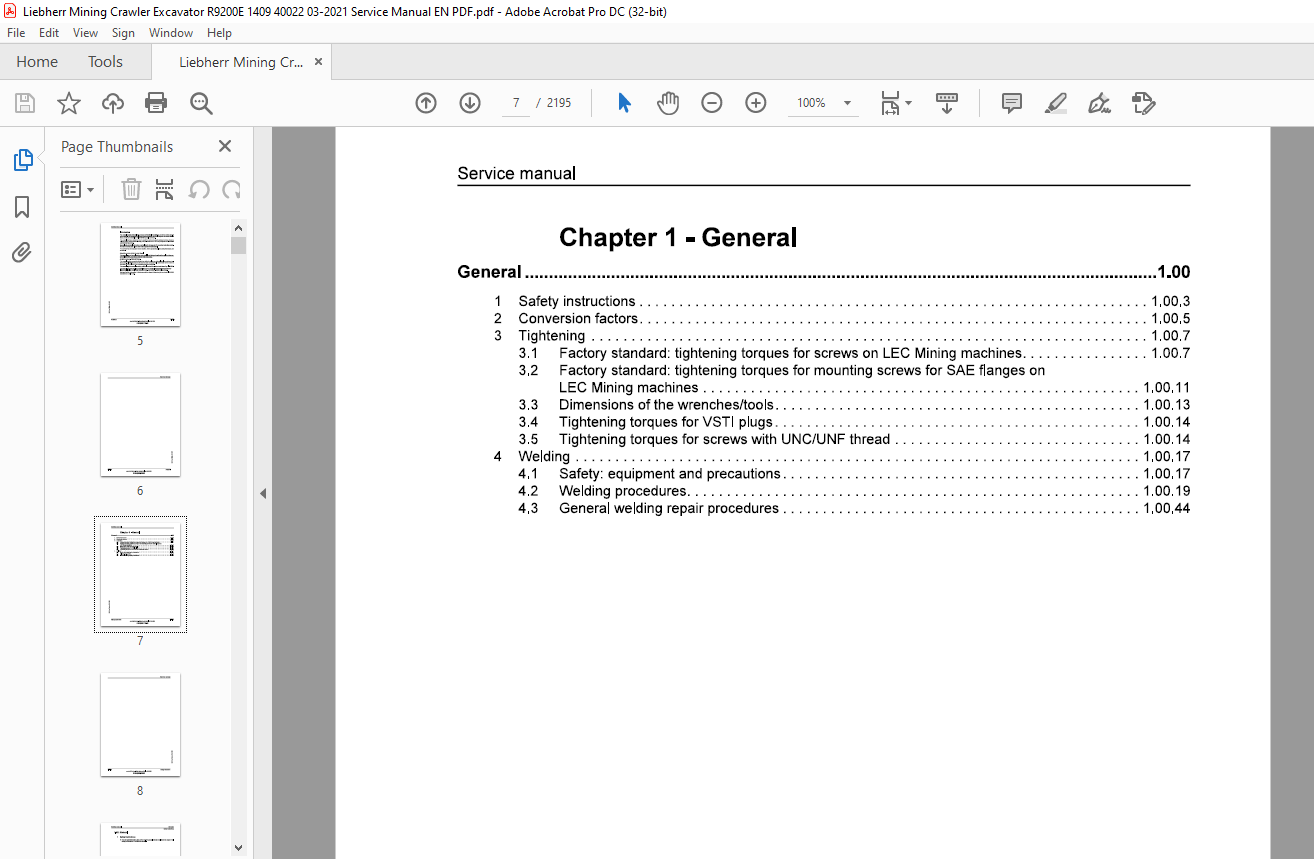Viewport: 1314px width, 859px height.
Task: Switch to the Home tab
Action: (37, 62)
